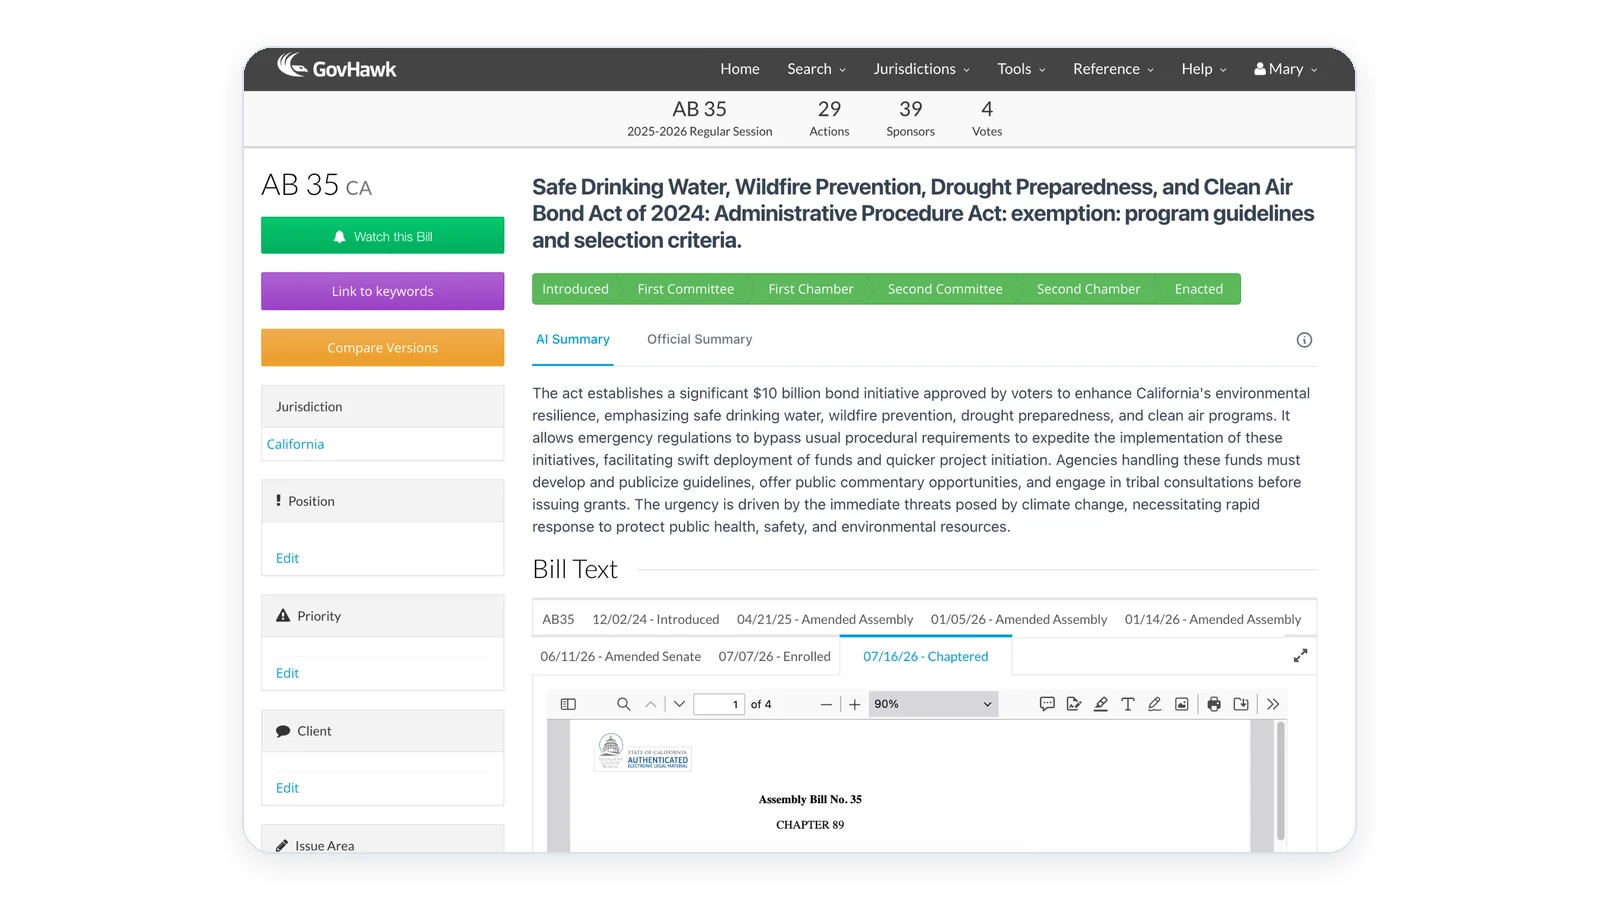Image resolution: width=1600 pixels, height=900 pixels.
Task: Edit the Position field
Action: click(287, 558)
